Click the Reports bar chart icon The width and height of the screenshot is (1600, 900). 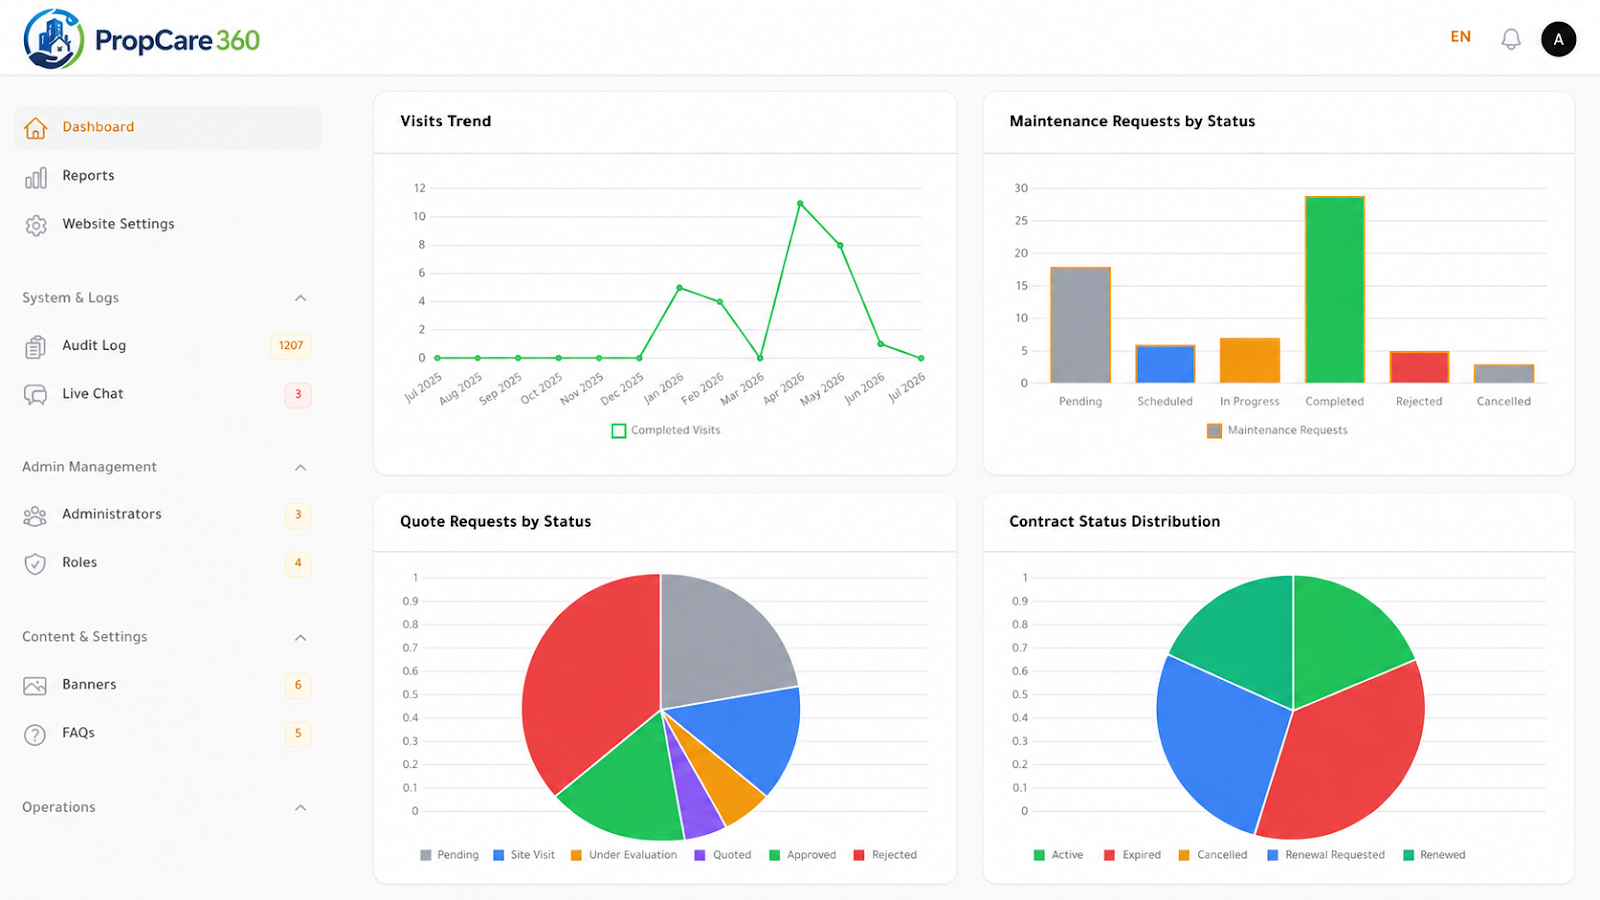[x=36, y=177]
